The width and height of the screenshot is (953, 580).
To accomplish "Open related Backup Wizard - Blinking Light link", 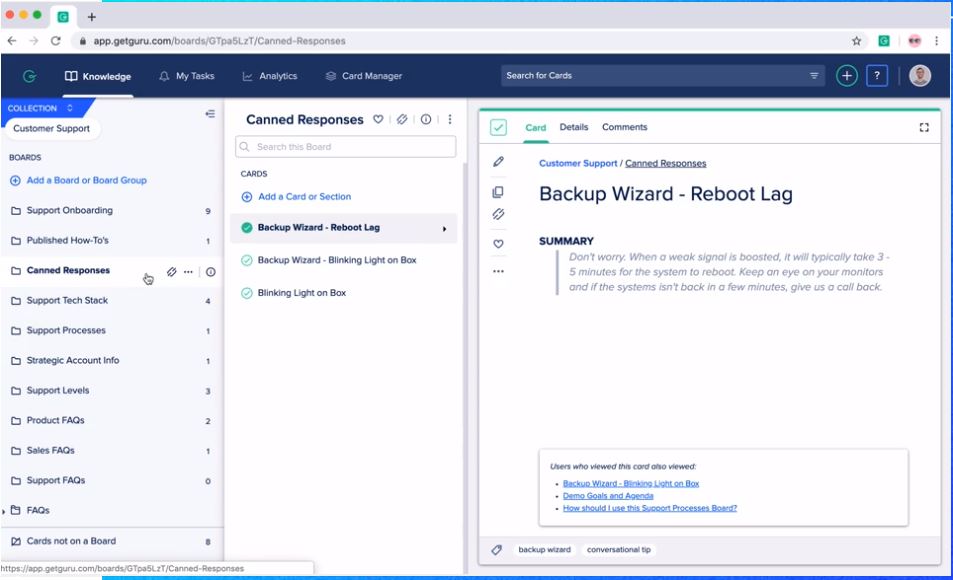I will [631, 483].
